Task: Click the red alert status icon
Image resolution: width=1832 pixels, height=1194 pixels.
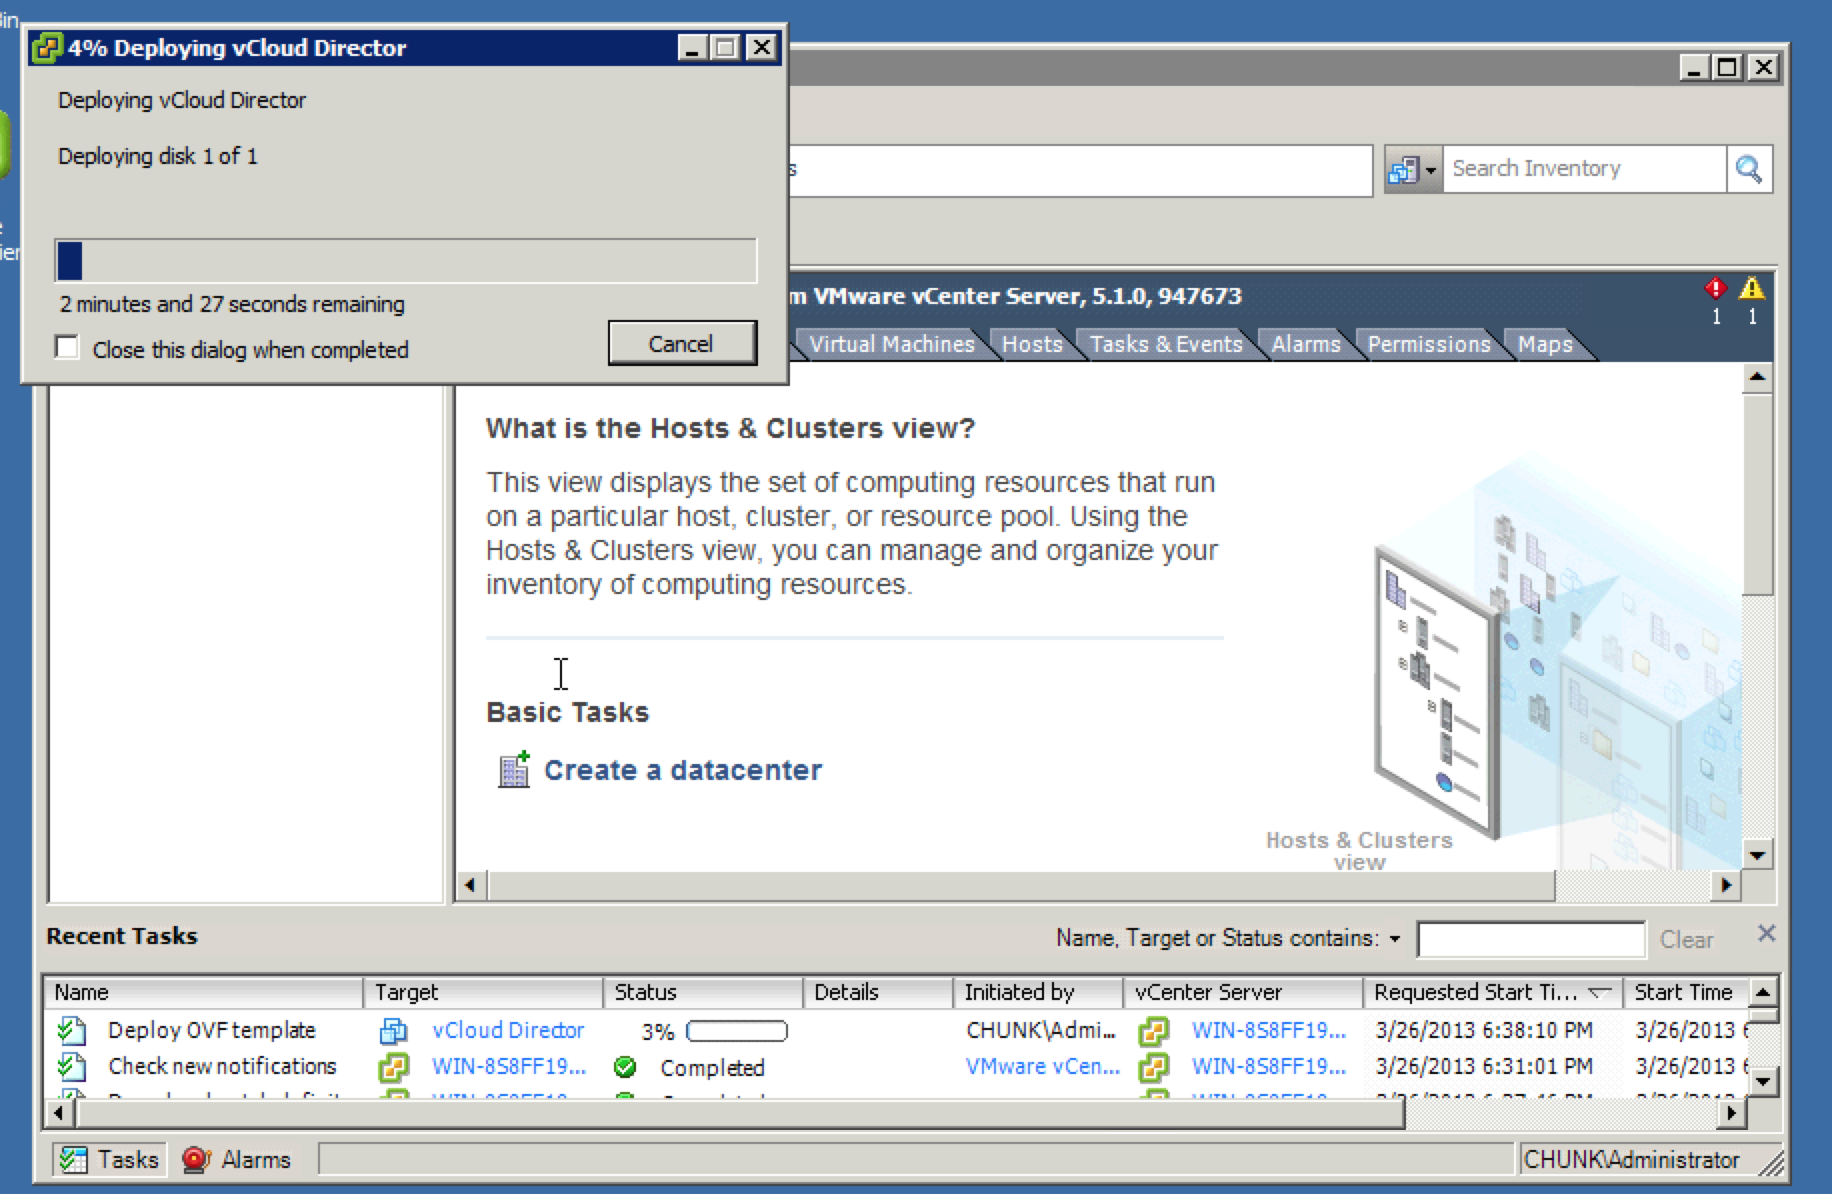Action: [x=1716, y=289]
